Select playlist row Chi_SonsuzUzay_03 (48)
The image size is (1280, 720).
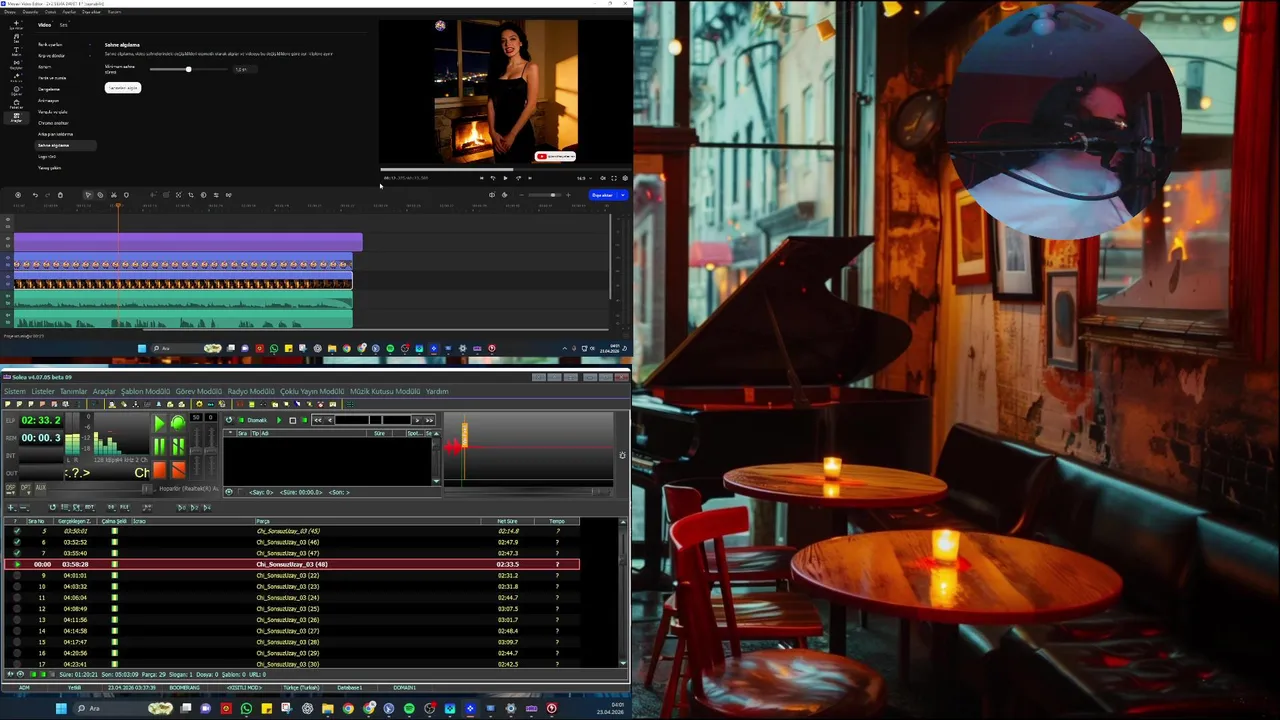[x=292, y=564]
